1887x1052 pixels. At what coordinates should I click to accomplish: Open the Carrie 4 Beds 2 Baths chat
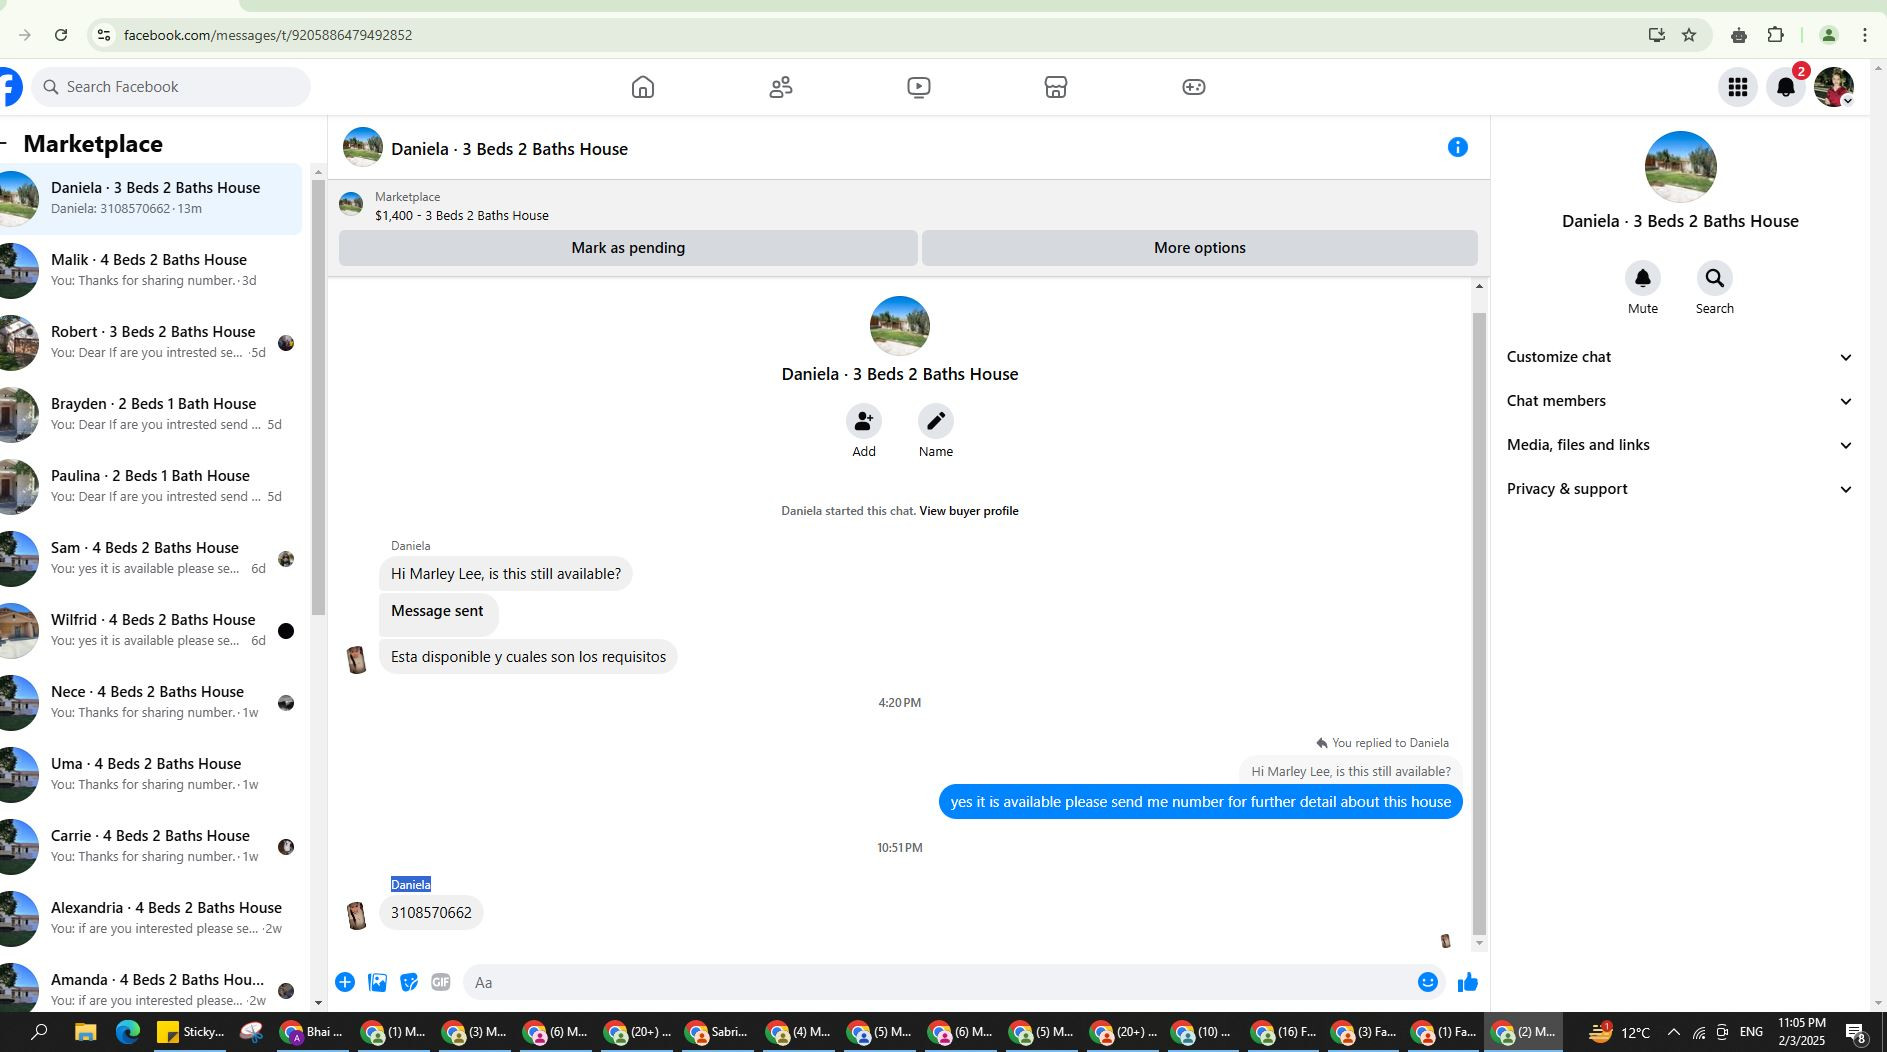tap(150, 846)
